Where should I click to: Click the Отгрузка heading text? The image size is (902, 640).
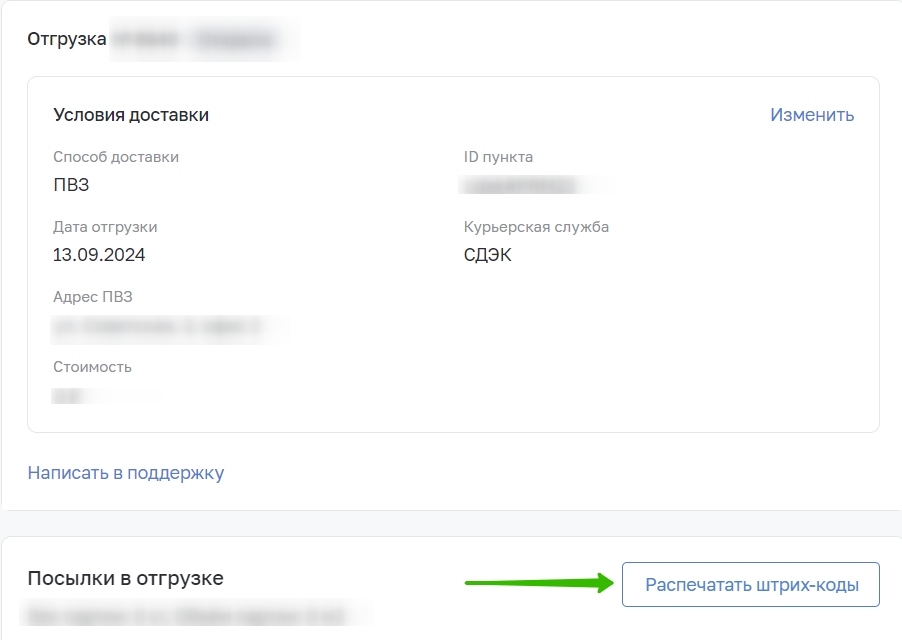(x=67, y=39)
